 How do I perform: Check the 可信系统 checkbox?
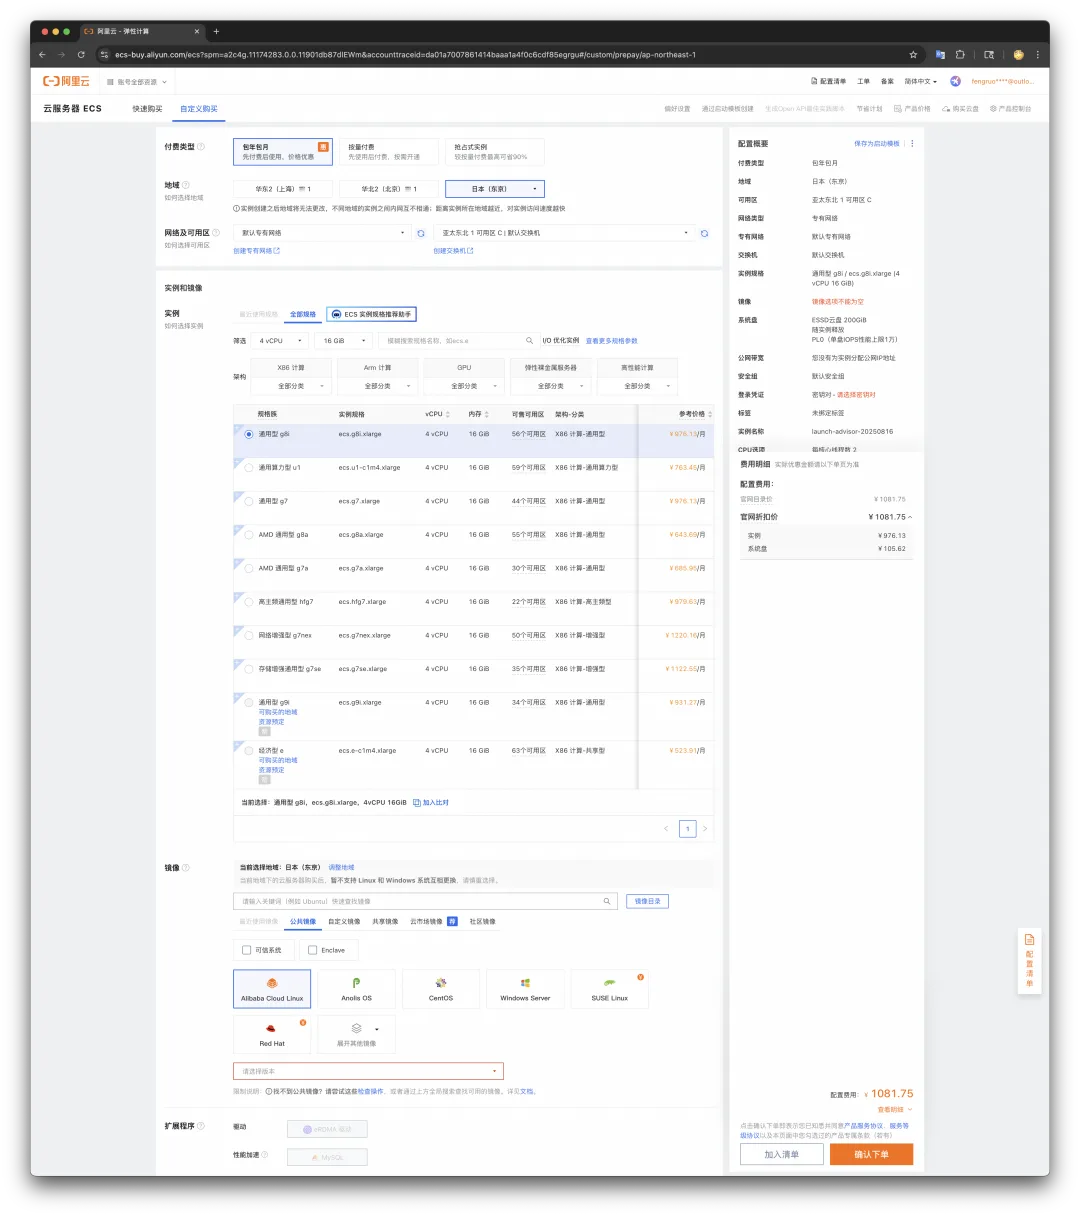tap(247, 950)
